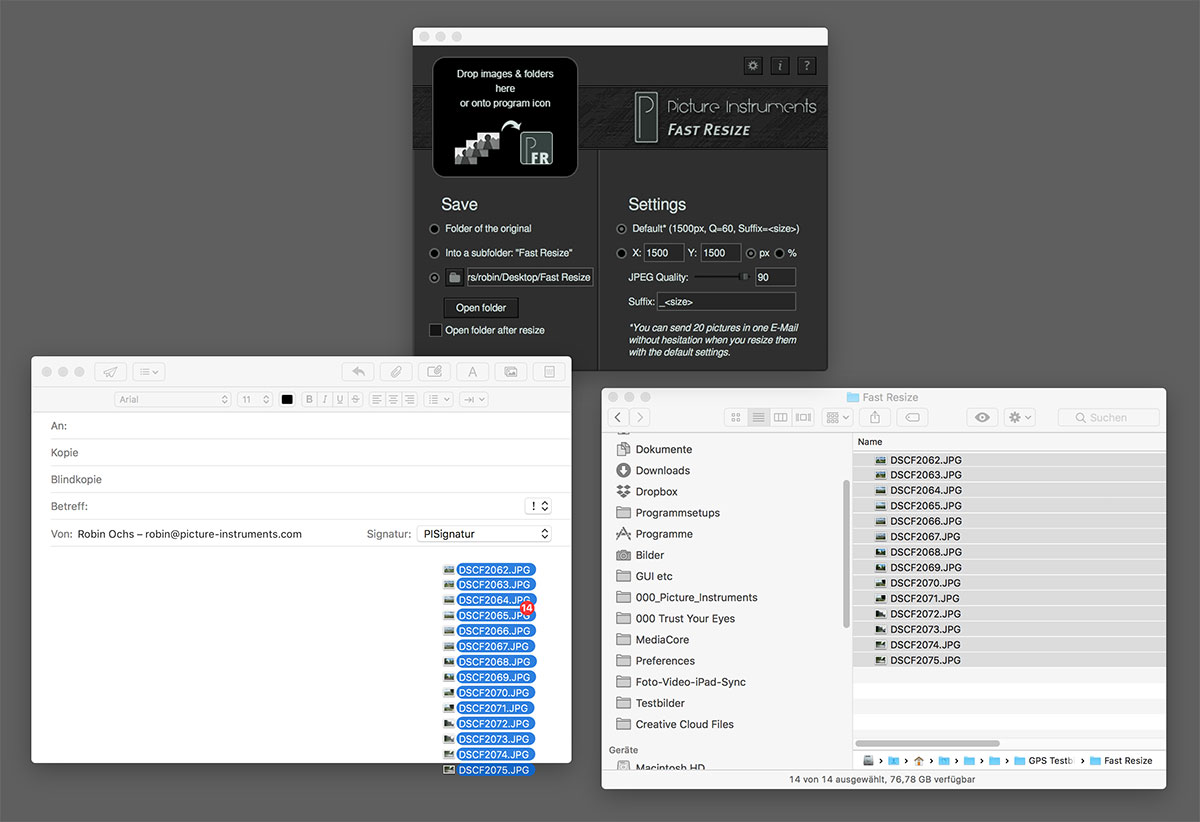
Task: Open Creative Cloud Files in Finder sidebar
Action: [x=684, y=724]
